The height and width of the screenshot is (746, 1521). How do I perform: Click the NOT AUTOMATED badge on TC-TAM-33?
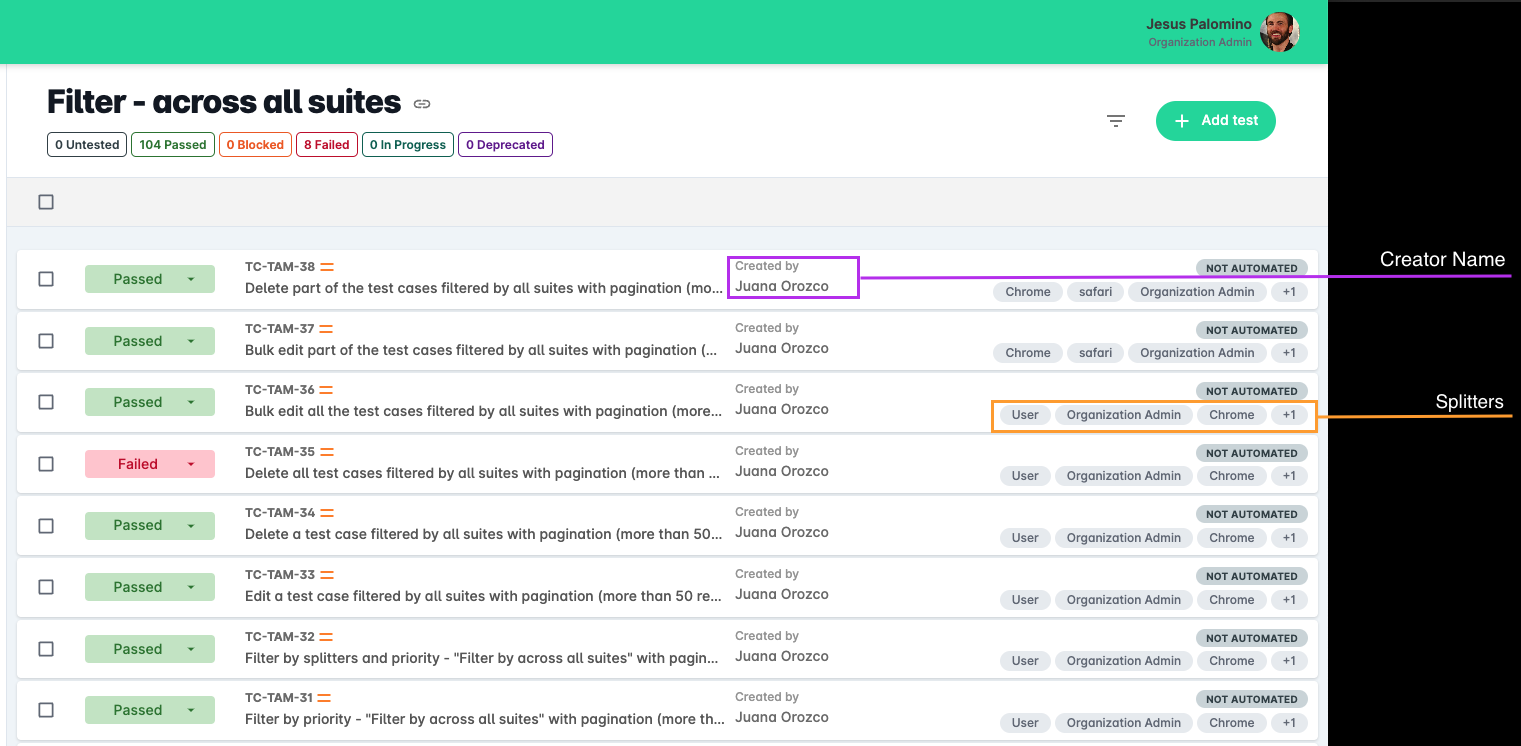pos(1251,576)
